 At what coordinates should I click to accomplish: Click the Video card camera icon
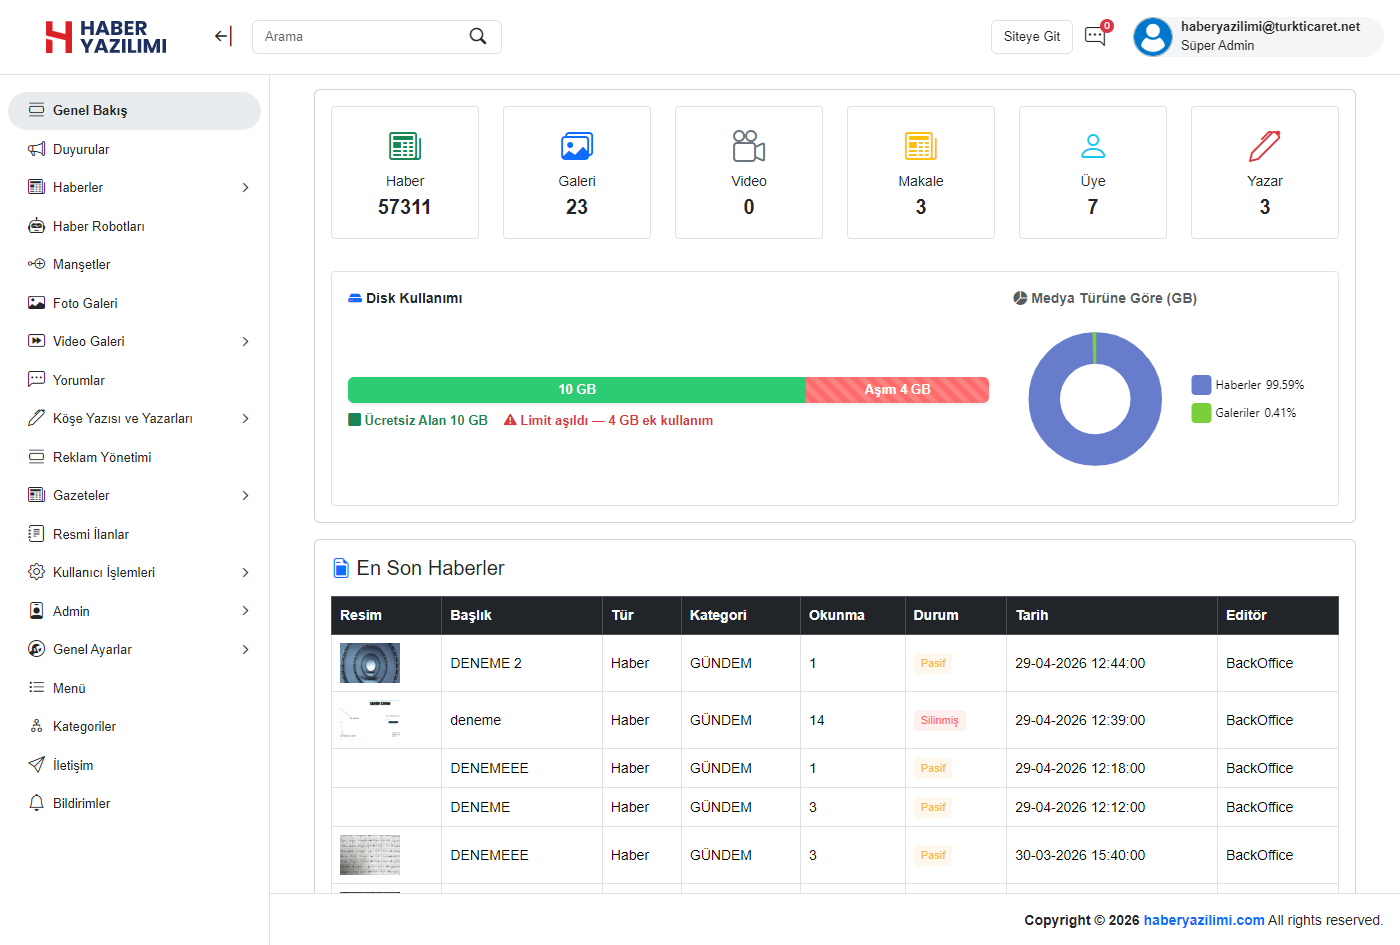[749, 146]
